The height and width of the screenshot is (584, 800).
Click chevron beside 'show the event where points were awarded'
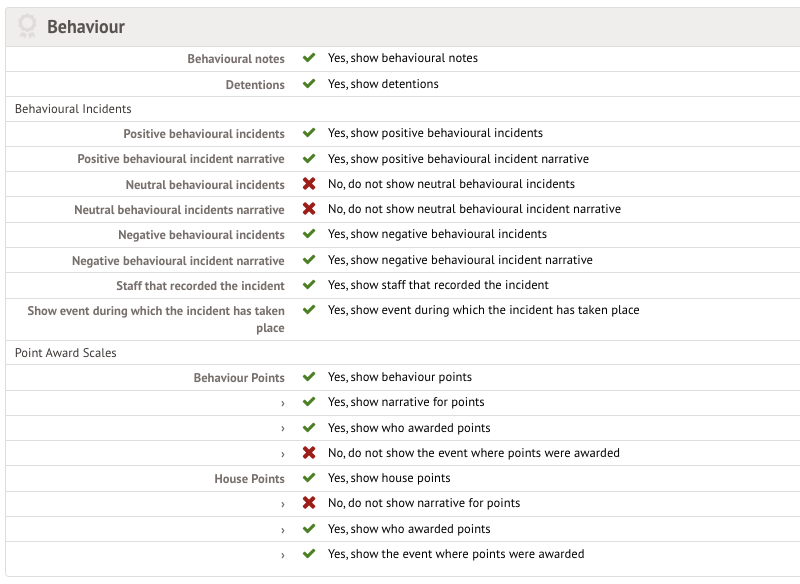click(283, 555)
